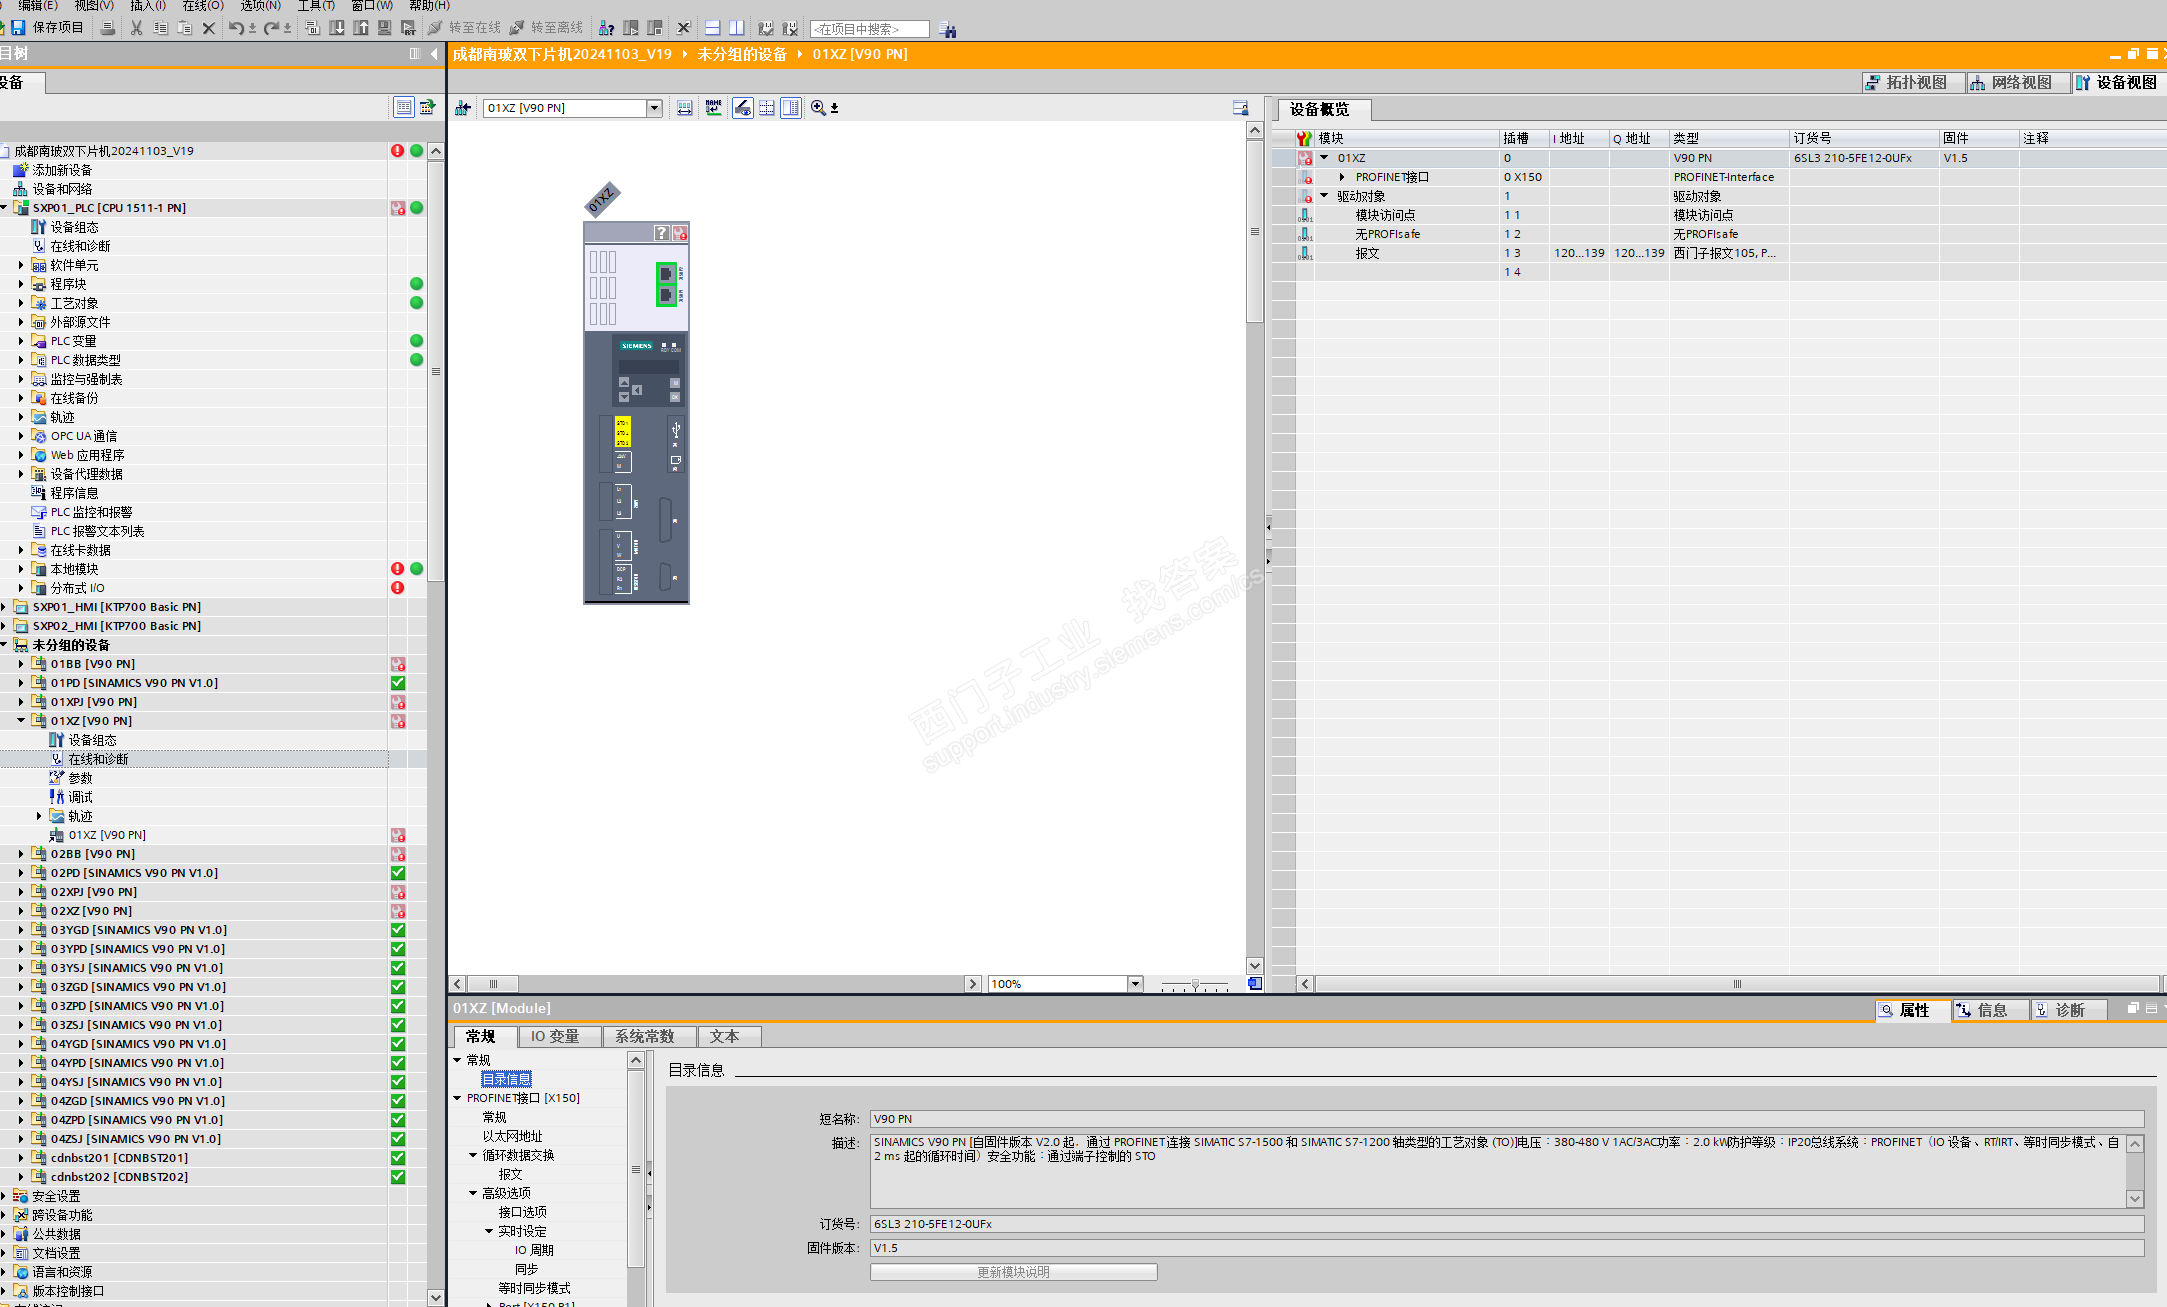Click the download to device icon

(337, 28)
